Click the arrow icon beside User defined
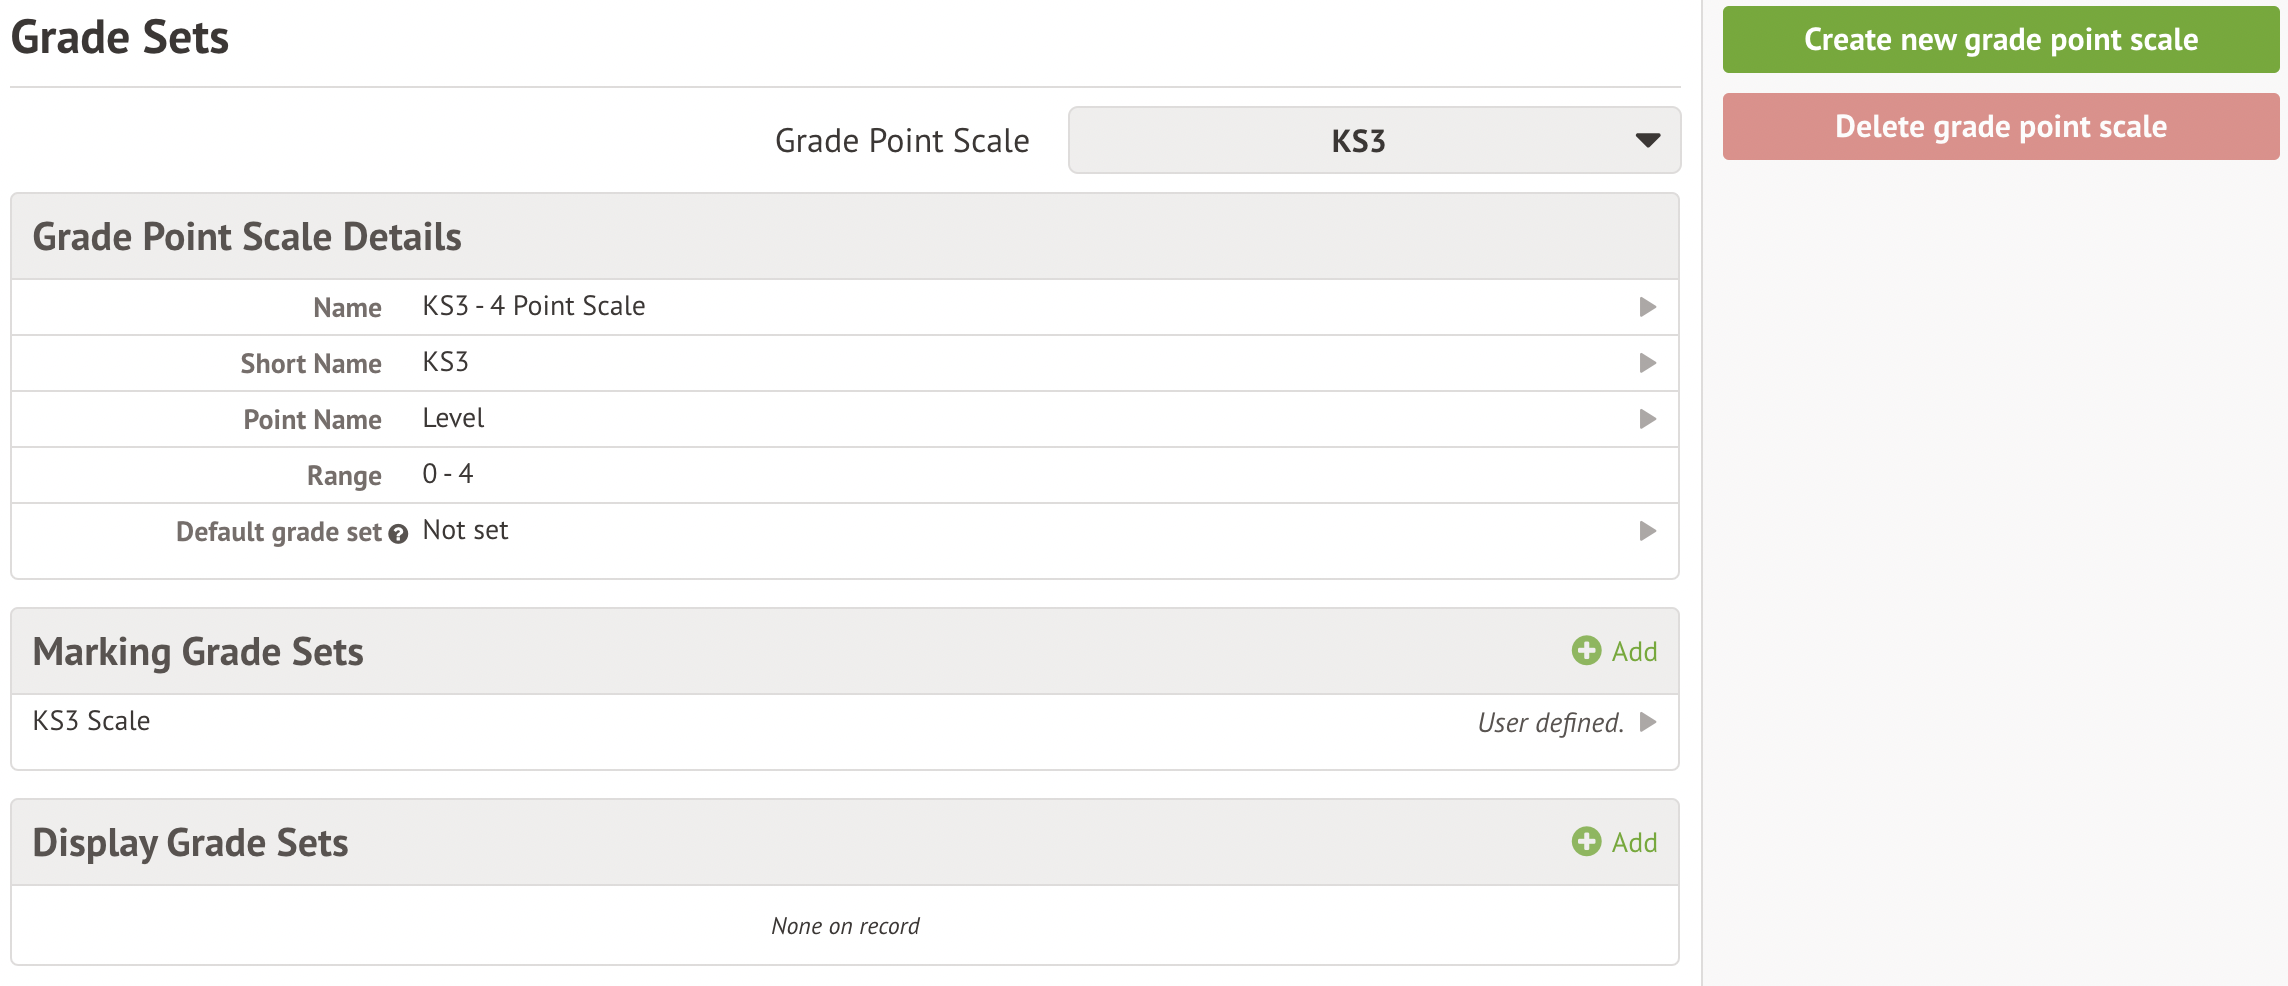The image size is (2288, 986). 1648,722
